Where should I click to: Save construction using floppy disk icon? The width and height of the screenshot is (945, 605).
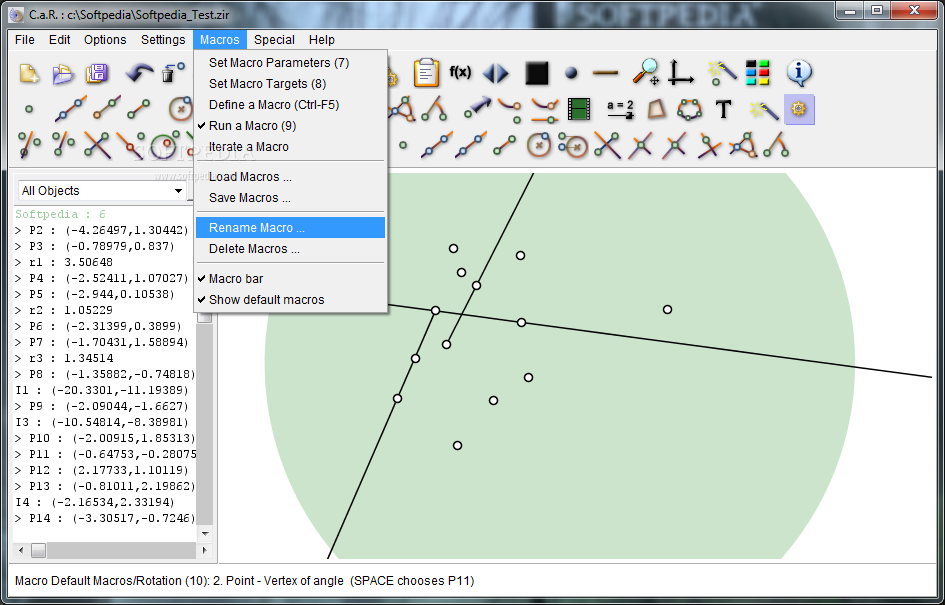click(97, 74)
